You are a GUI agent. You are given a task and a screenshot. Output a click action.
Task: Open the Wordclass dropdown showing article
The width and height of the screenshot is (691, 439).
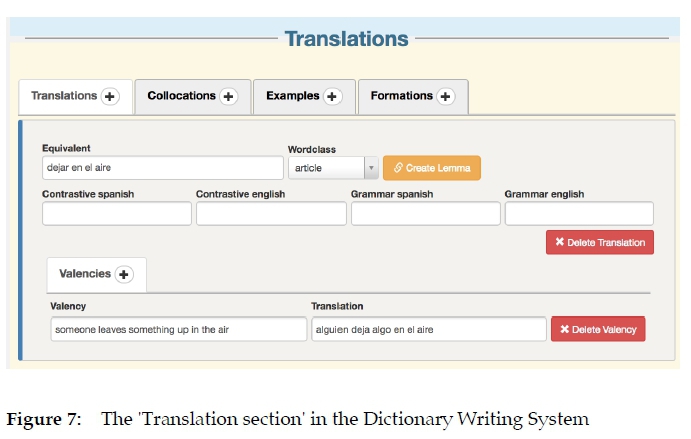(333, 168)
